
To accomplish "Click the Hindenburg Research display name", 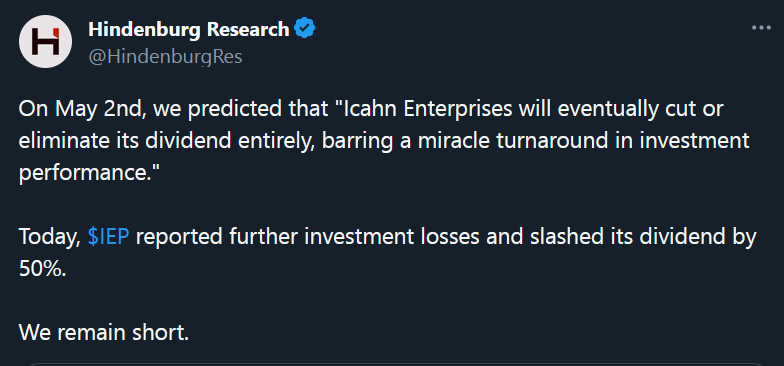I will 188,29.
